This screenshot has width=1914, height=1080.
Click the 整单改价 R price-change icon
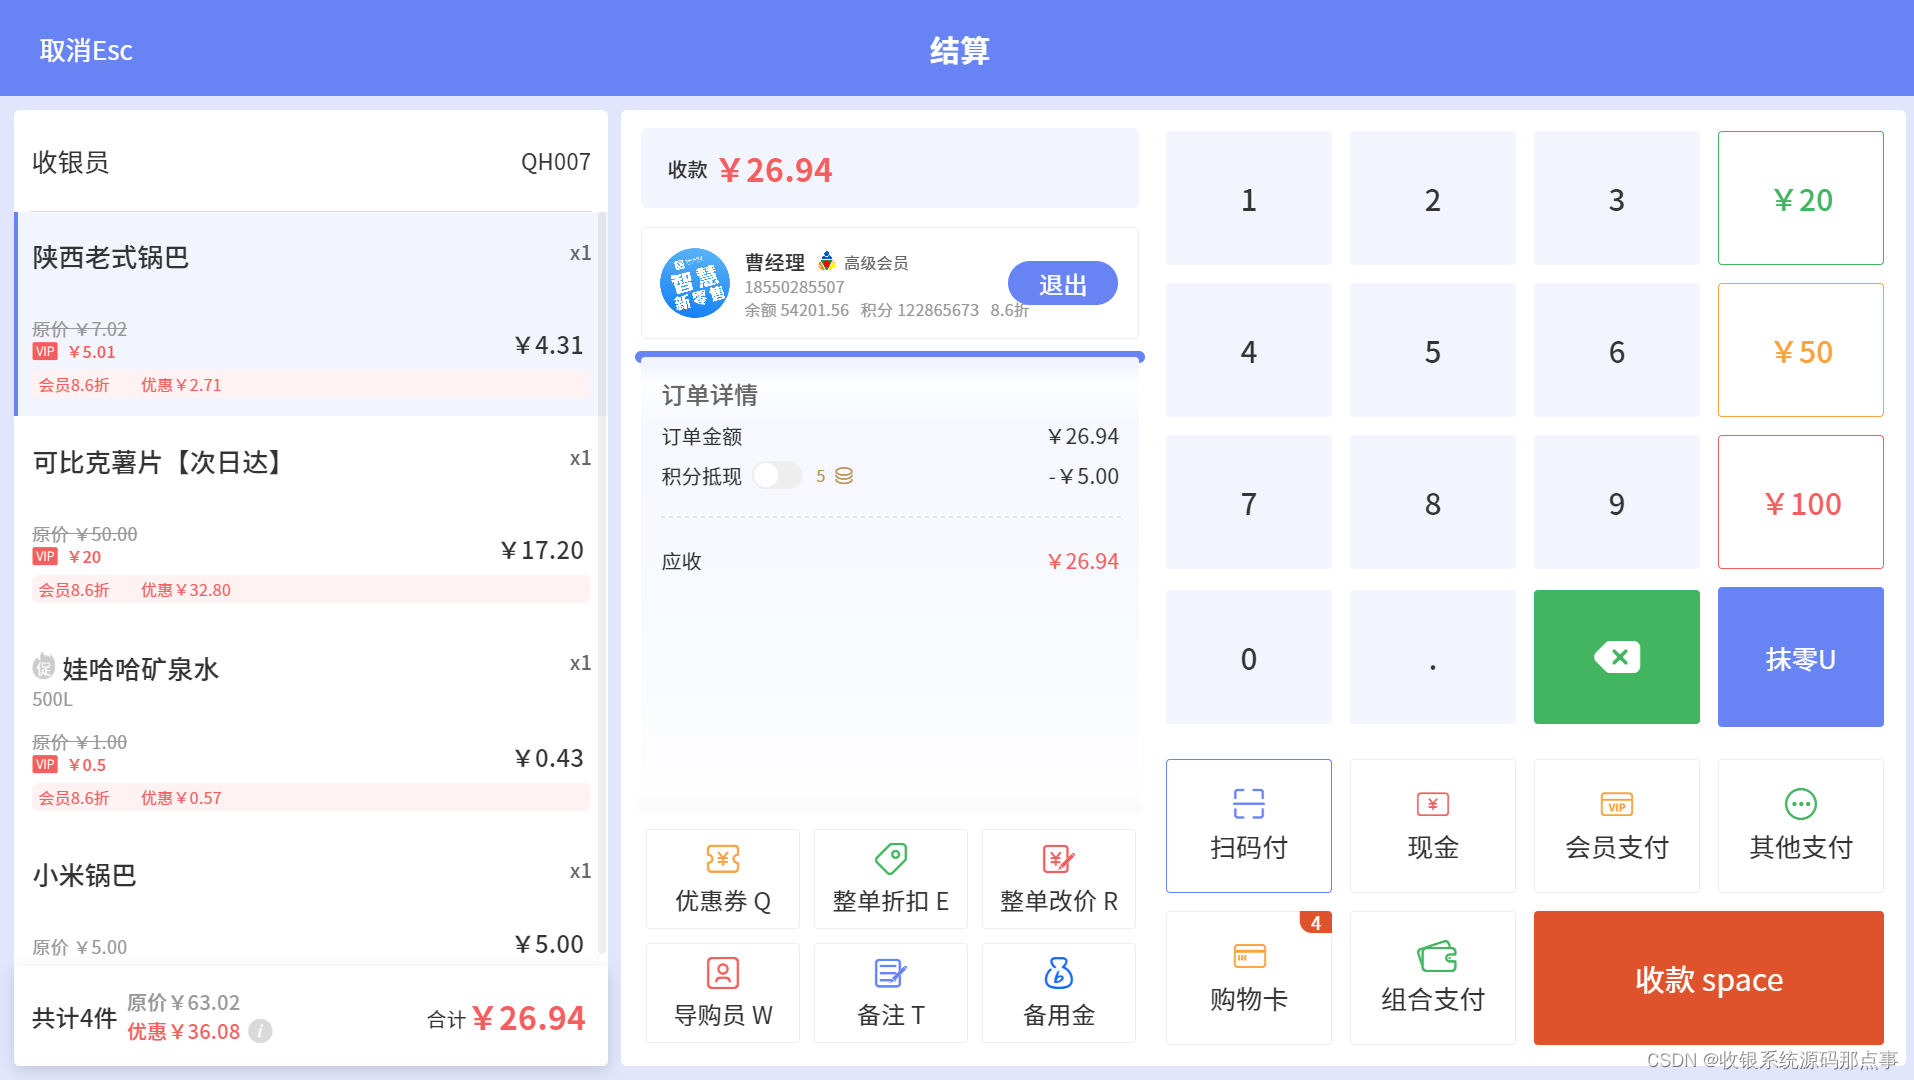coord(1058,878)
